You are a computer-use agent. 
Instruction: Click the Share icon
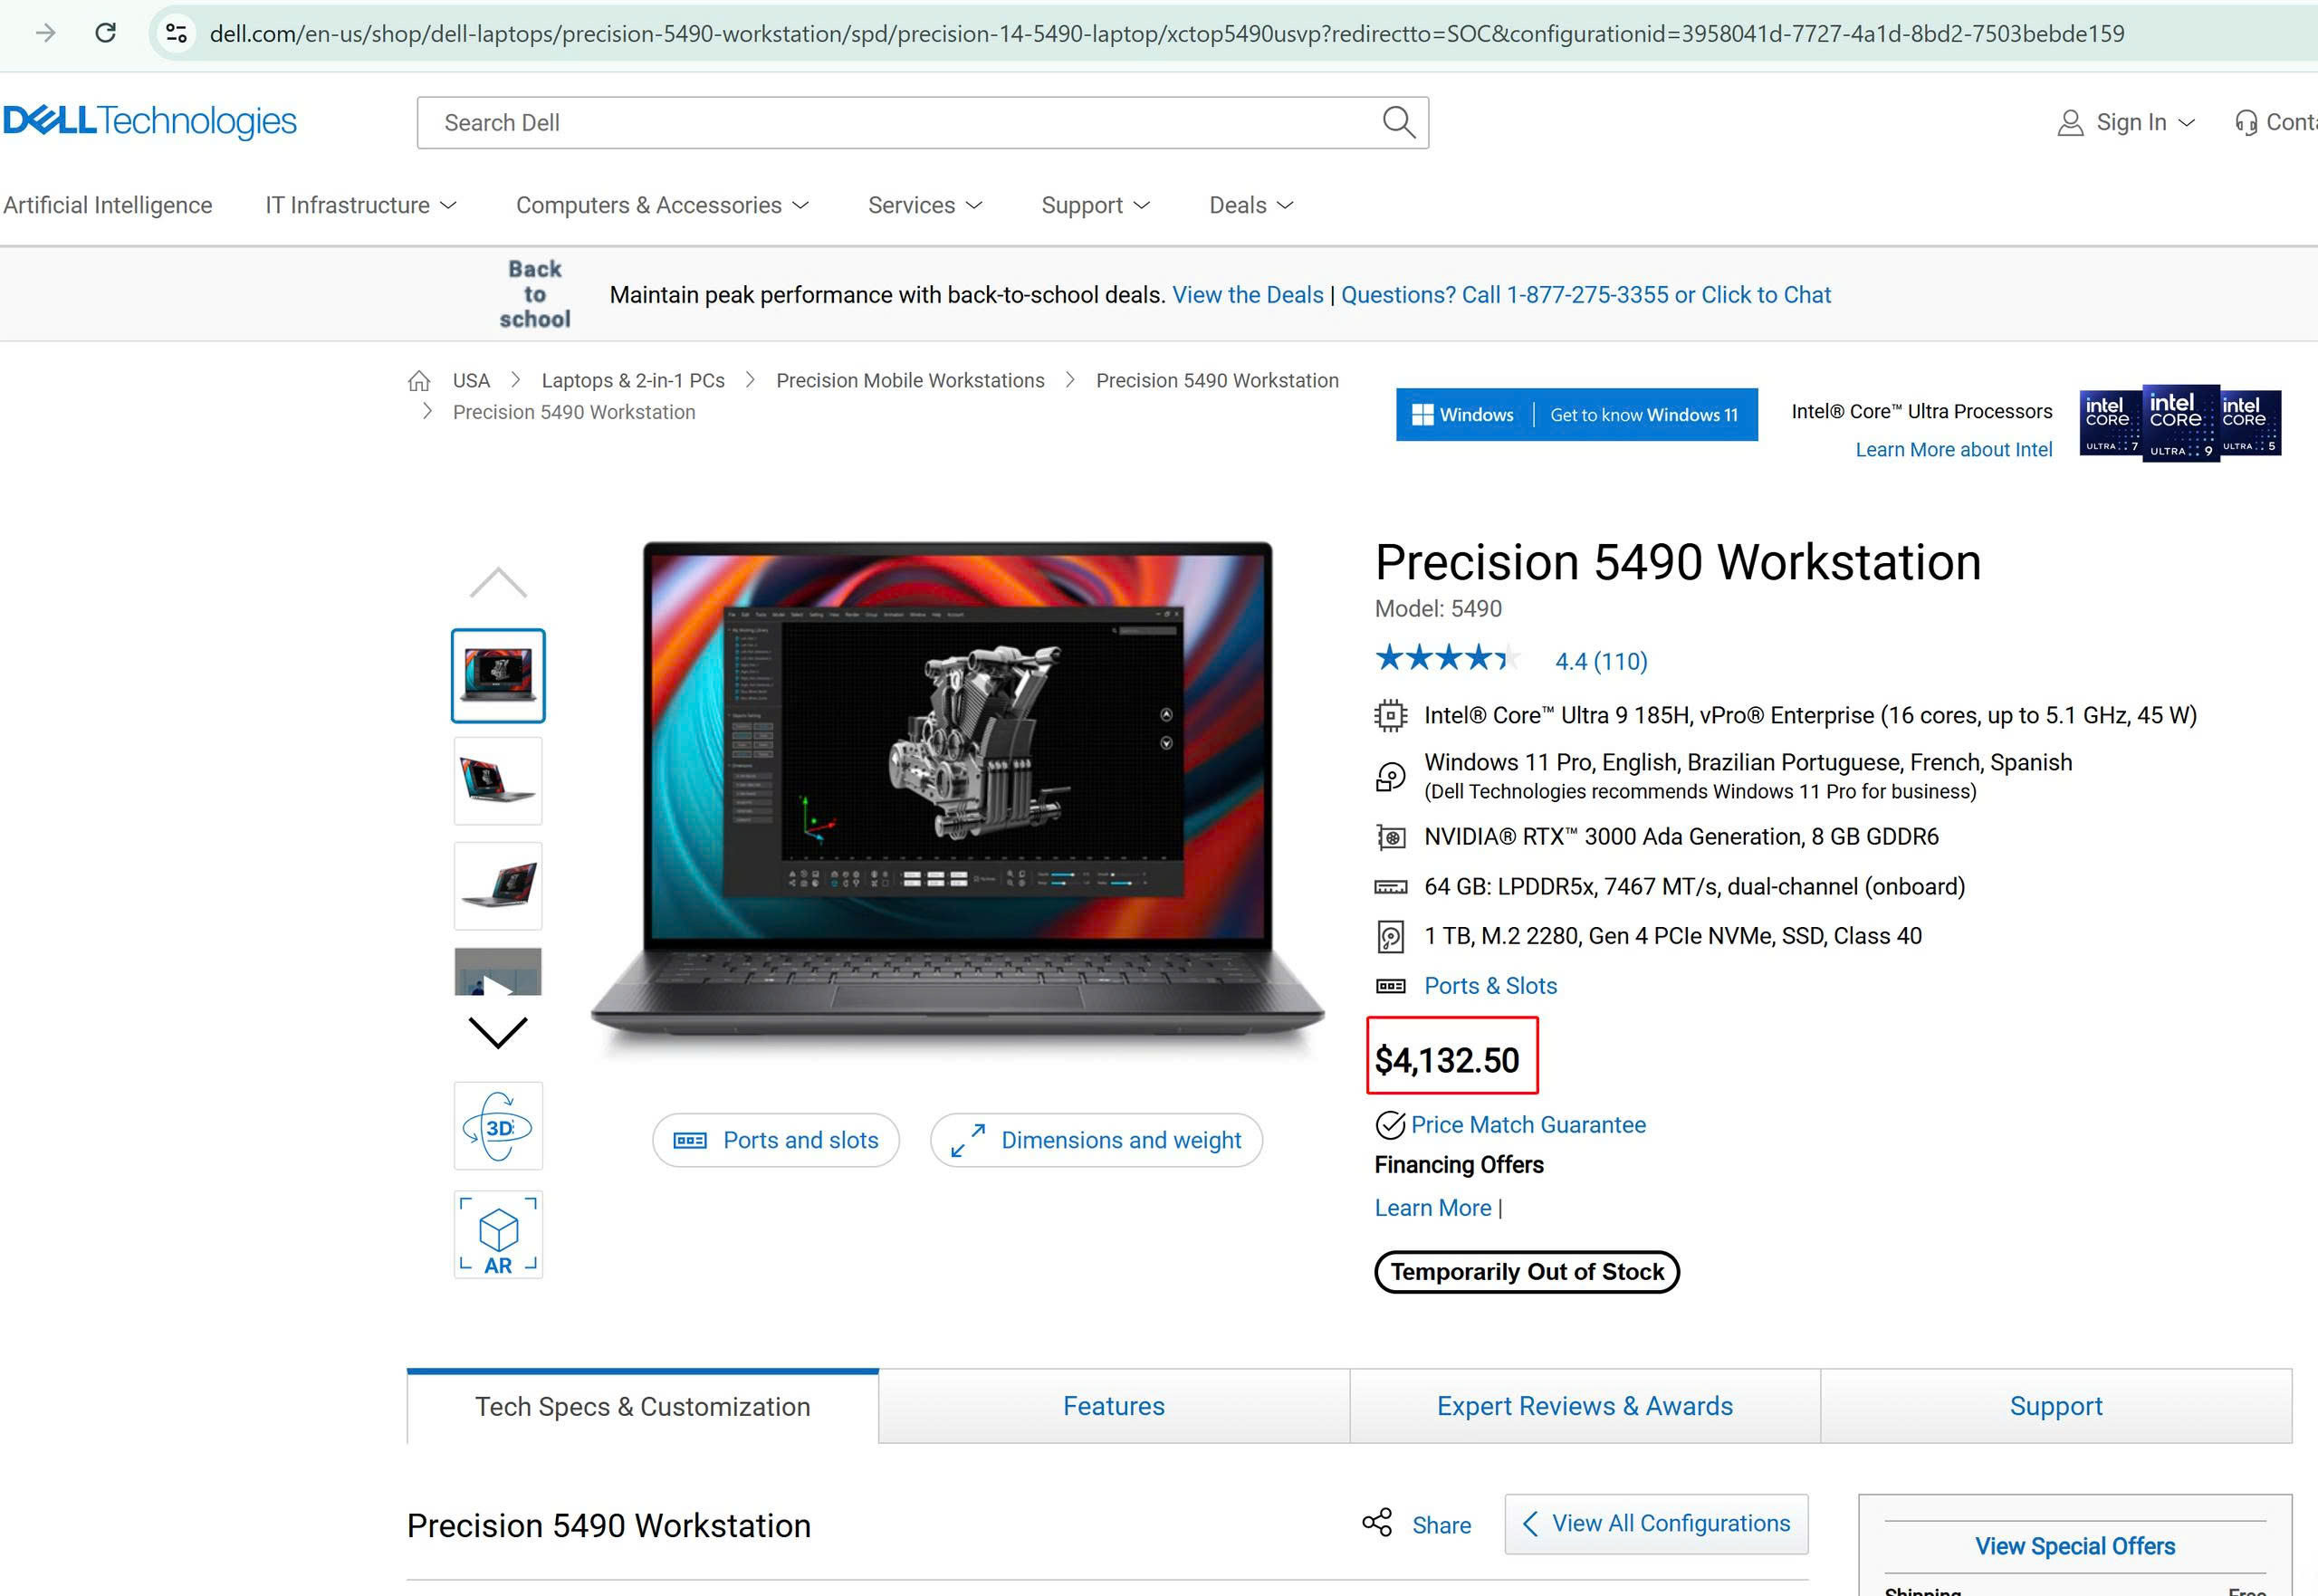pyautogui.click(x=1377, y=1523)
